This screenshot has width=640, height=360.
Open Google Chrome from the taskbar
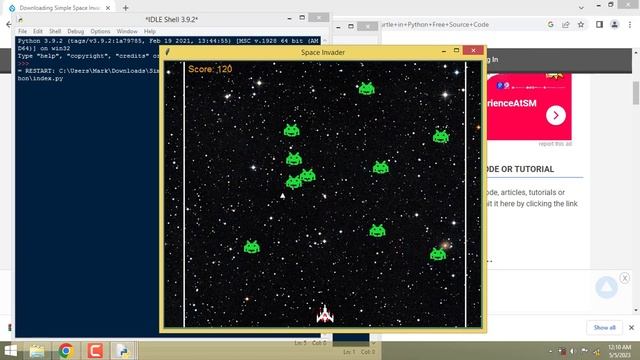(x=66, y=351)
